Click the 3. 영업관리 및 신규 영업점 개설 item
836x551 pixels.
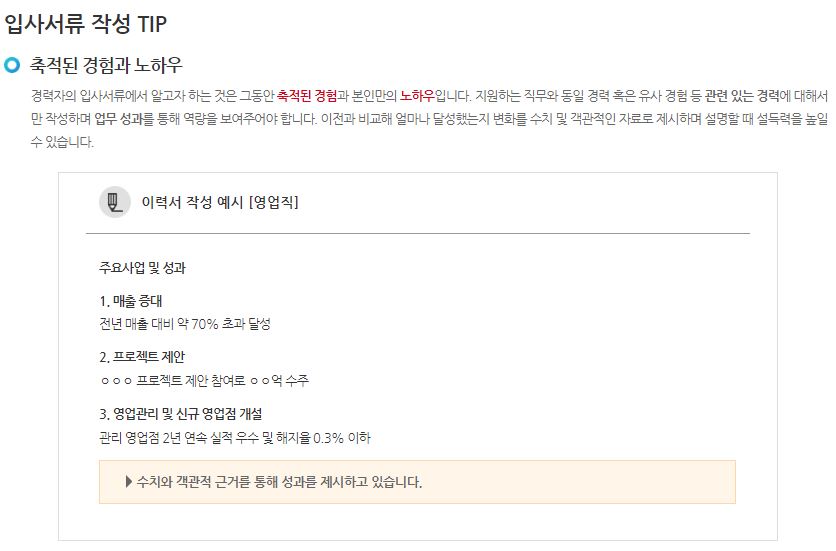pyautogui.click(x=181, y=414)
